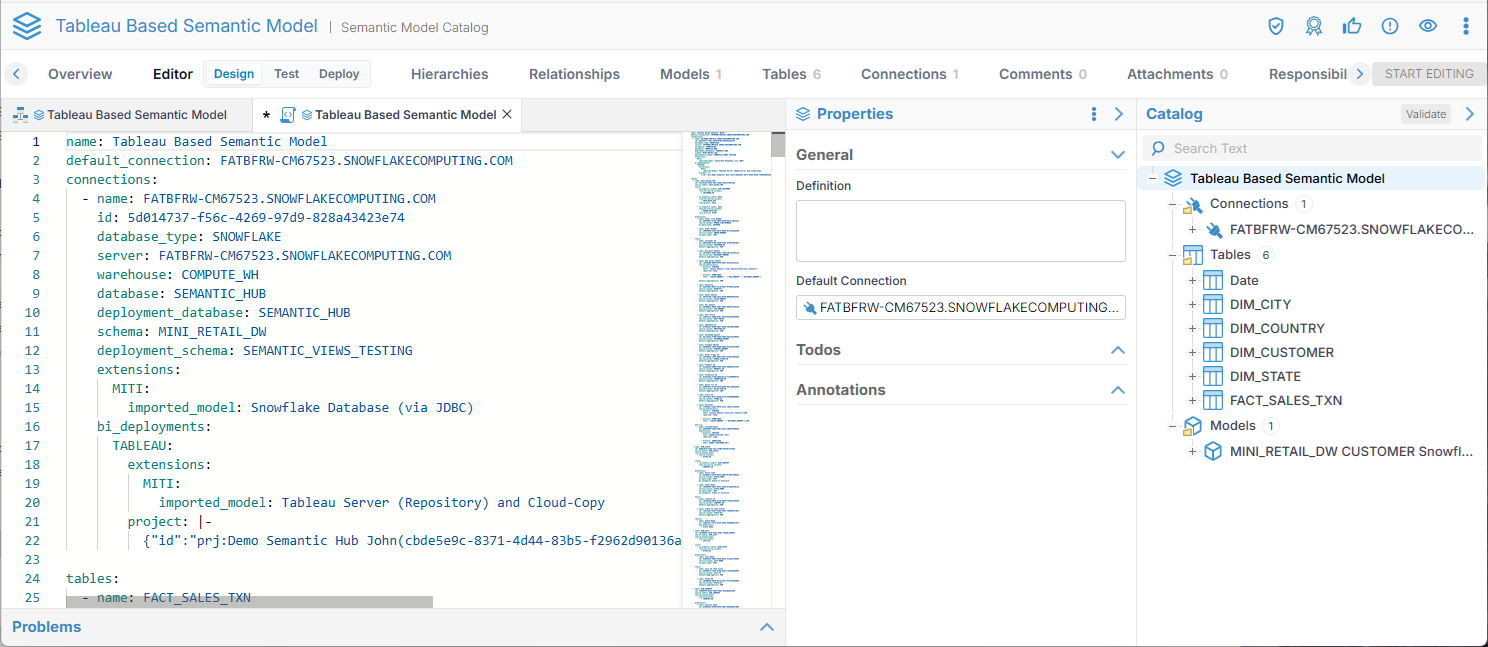Image resolution: width=1488 pixels, height=647 pixels.
Task: Switch editor to Deploy mode
Action: (x=339, y=74)
